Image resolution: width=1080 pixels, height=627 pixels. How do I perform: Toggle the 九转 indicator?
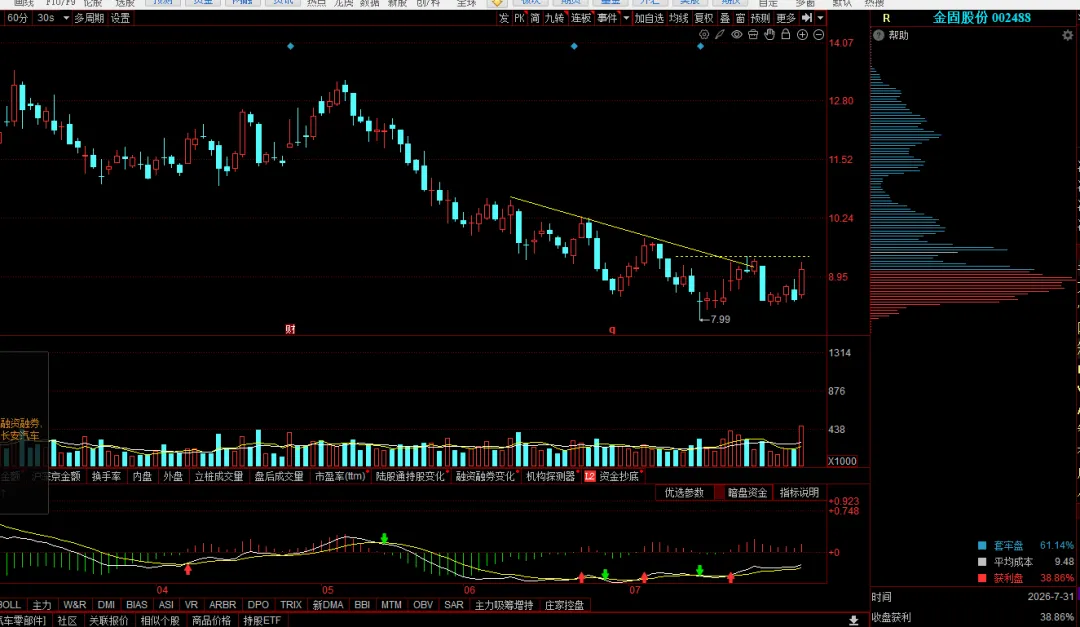click(554, 18)
